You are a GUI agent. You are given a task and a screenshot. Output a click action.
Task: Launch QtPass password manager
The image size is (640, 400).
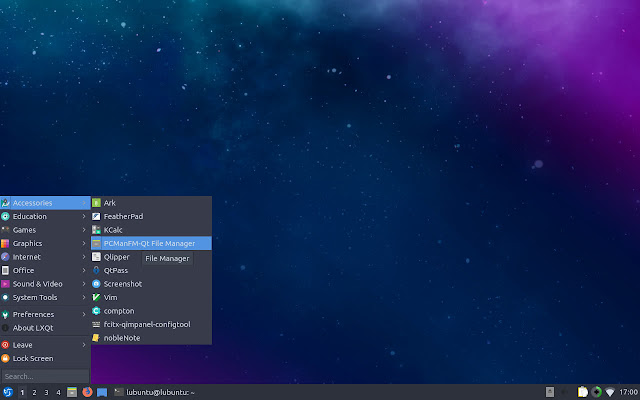point(151,270)
